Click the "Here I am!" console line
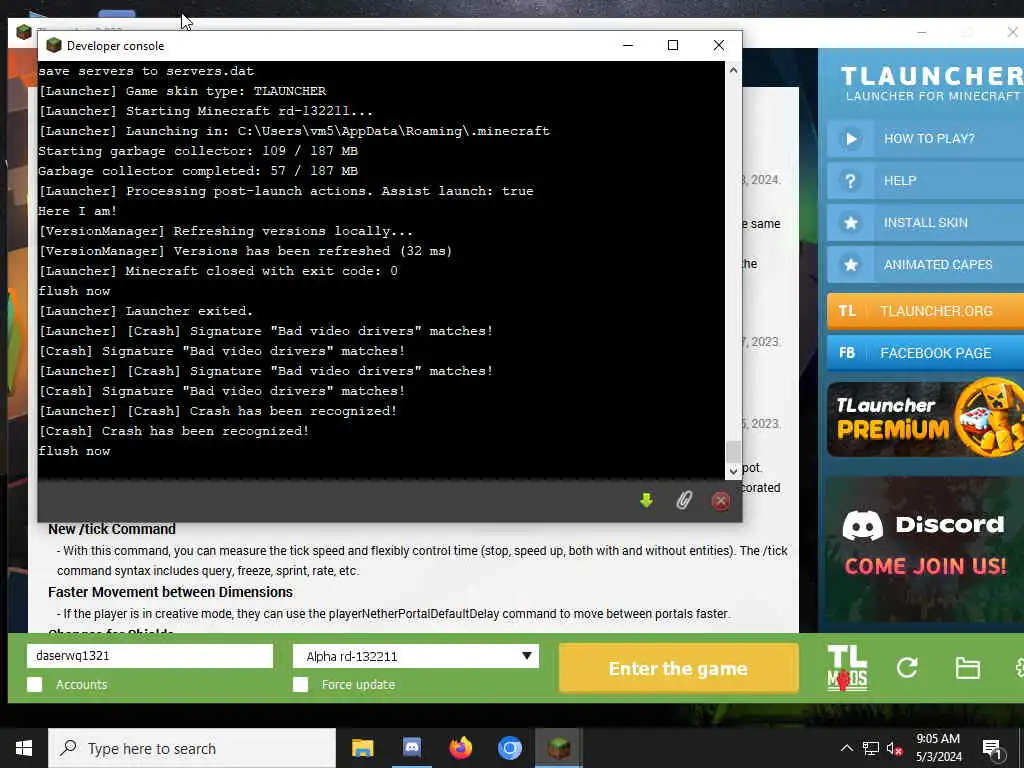This screenshot has width=1024, height=768. 78,211
